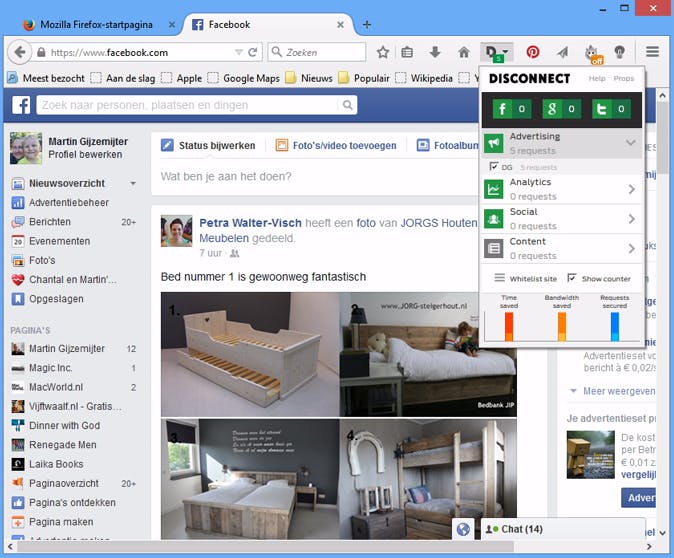Click the Pinterest toolbar icon
This screenshot has height=558, width=674.
point(533,52)
